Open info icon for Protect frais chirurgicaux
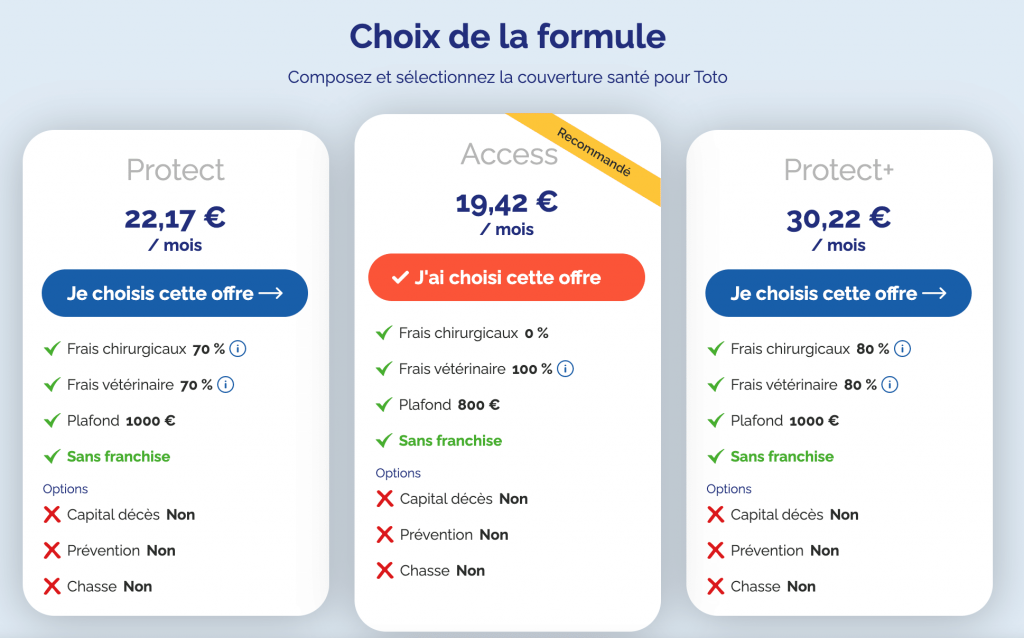Viewport: 1024px width, 638px height. click(238, 349)
